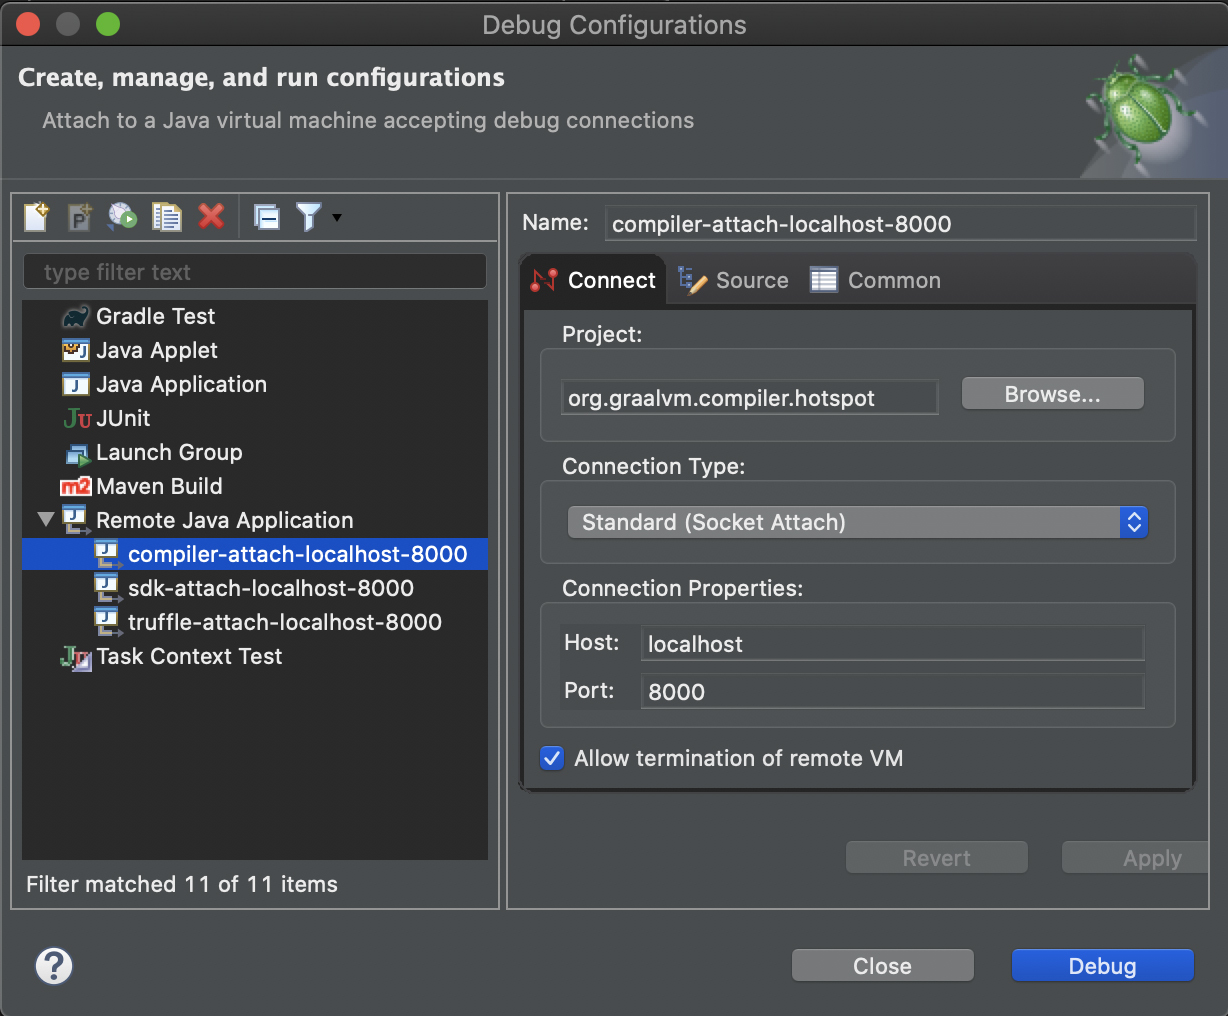Select sdk-attach-localhost-8000 configuration
The image size is (1228, 1016).
click(270, 588)
